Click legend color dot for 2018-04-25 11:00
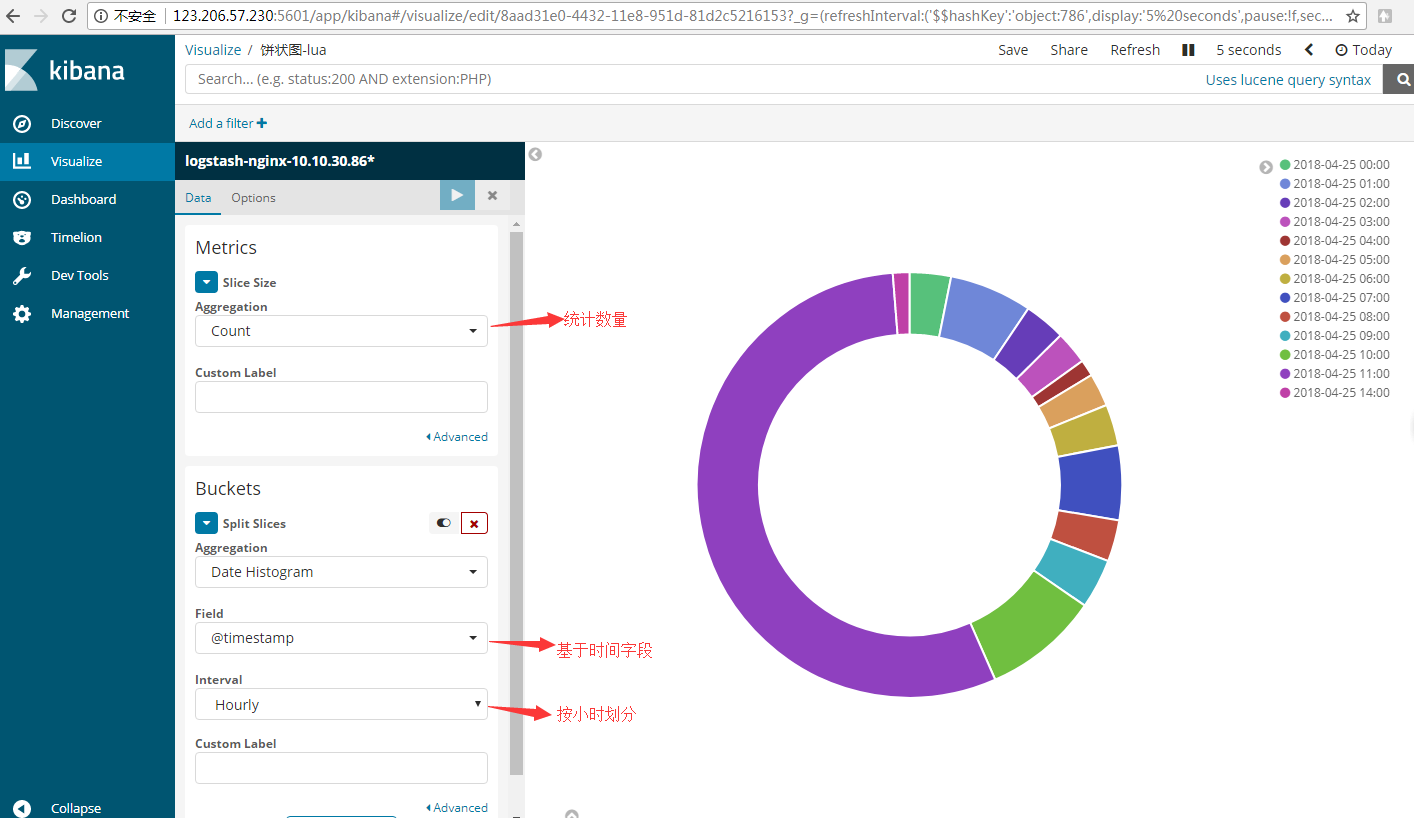The height and width of the screenshot is (818, 1414). coord(1285,374)
